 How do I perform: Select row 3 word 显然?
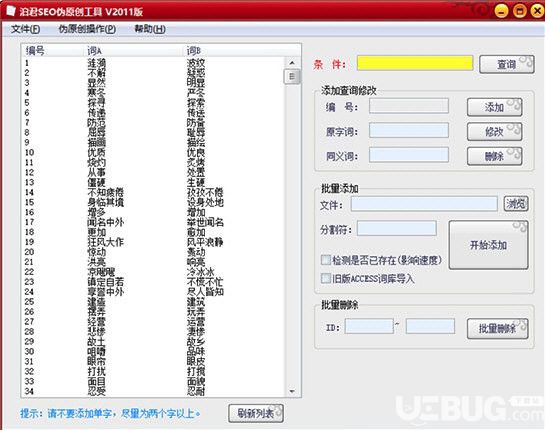96,83
